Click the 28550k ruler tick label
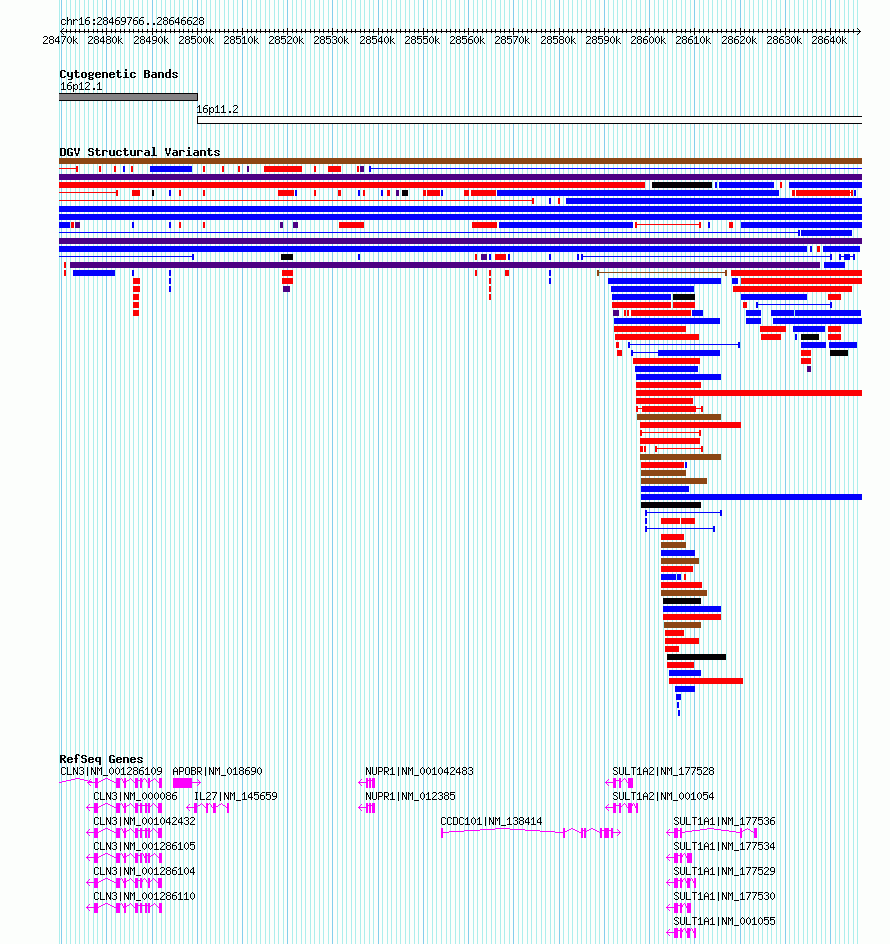Image resolution: width=890 pixels, height=944 pixels. point(422,40)
